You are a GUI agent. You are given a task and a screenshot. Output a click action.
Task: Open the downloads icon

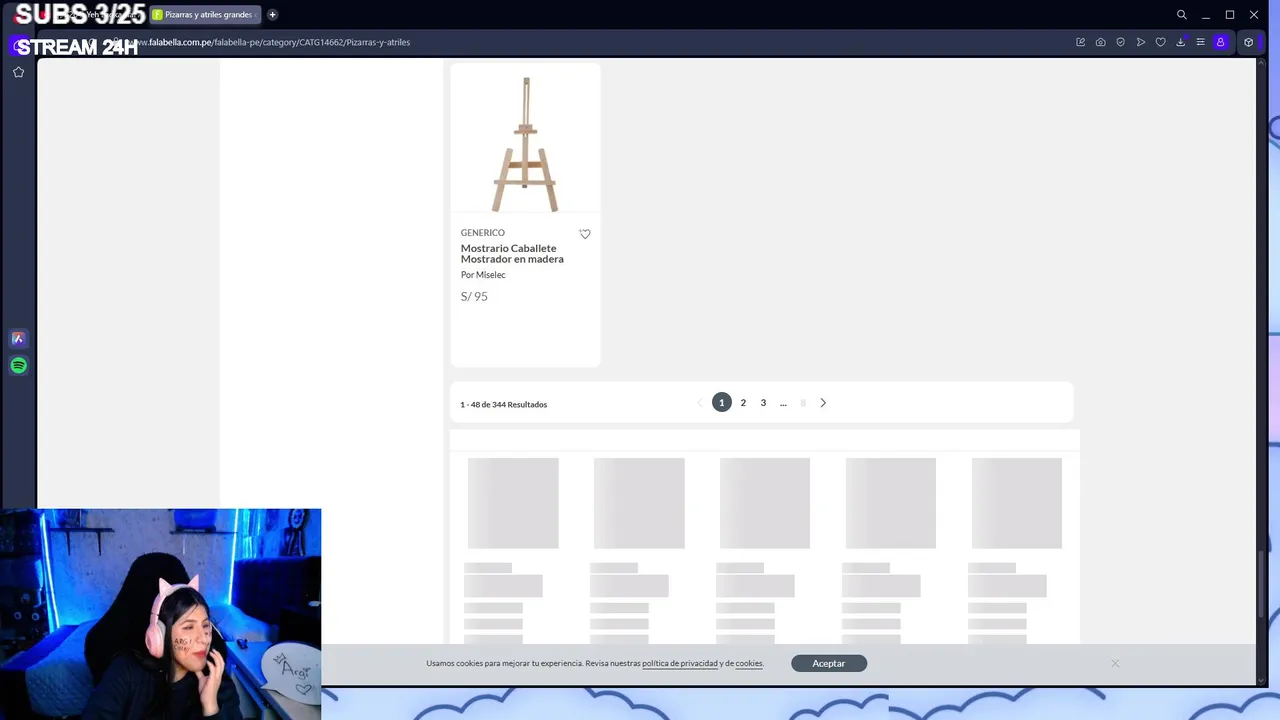pyautogui.click(x=1180, y=42)
